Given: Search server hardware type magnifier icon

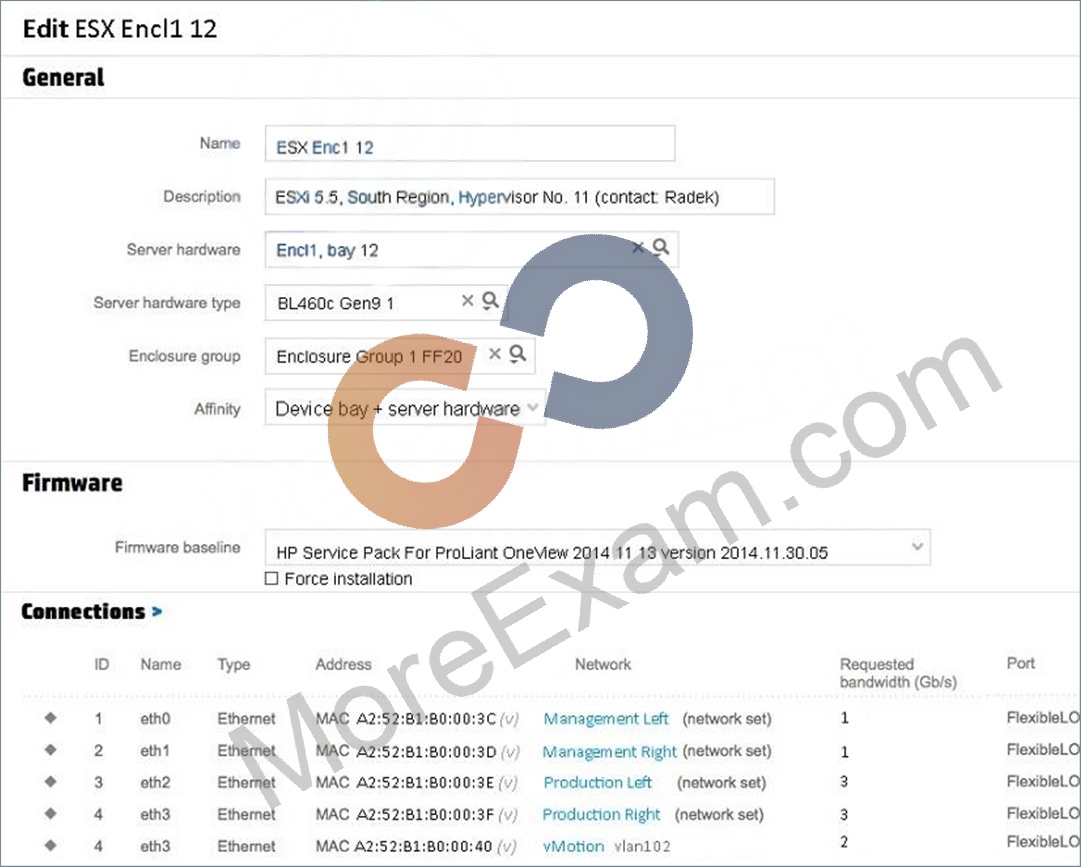Looking at the screenshot, I should tap(490, 300).
